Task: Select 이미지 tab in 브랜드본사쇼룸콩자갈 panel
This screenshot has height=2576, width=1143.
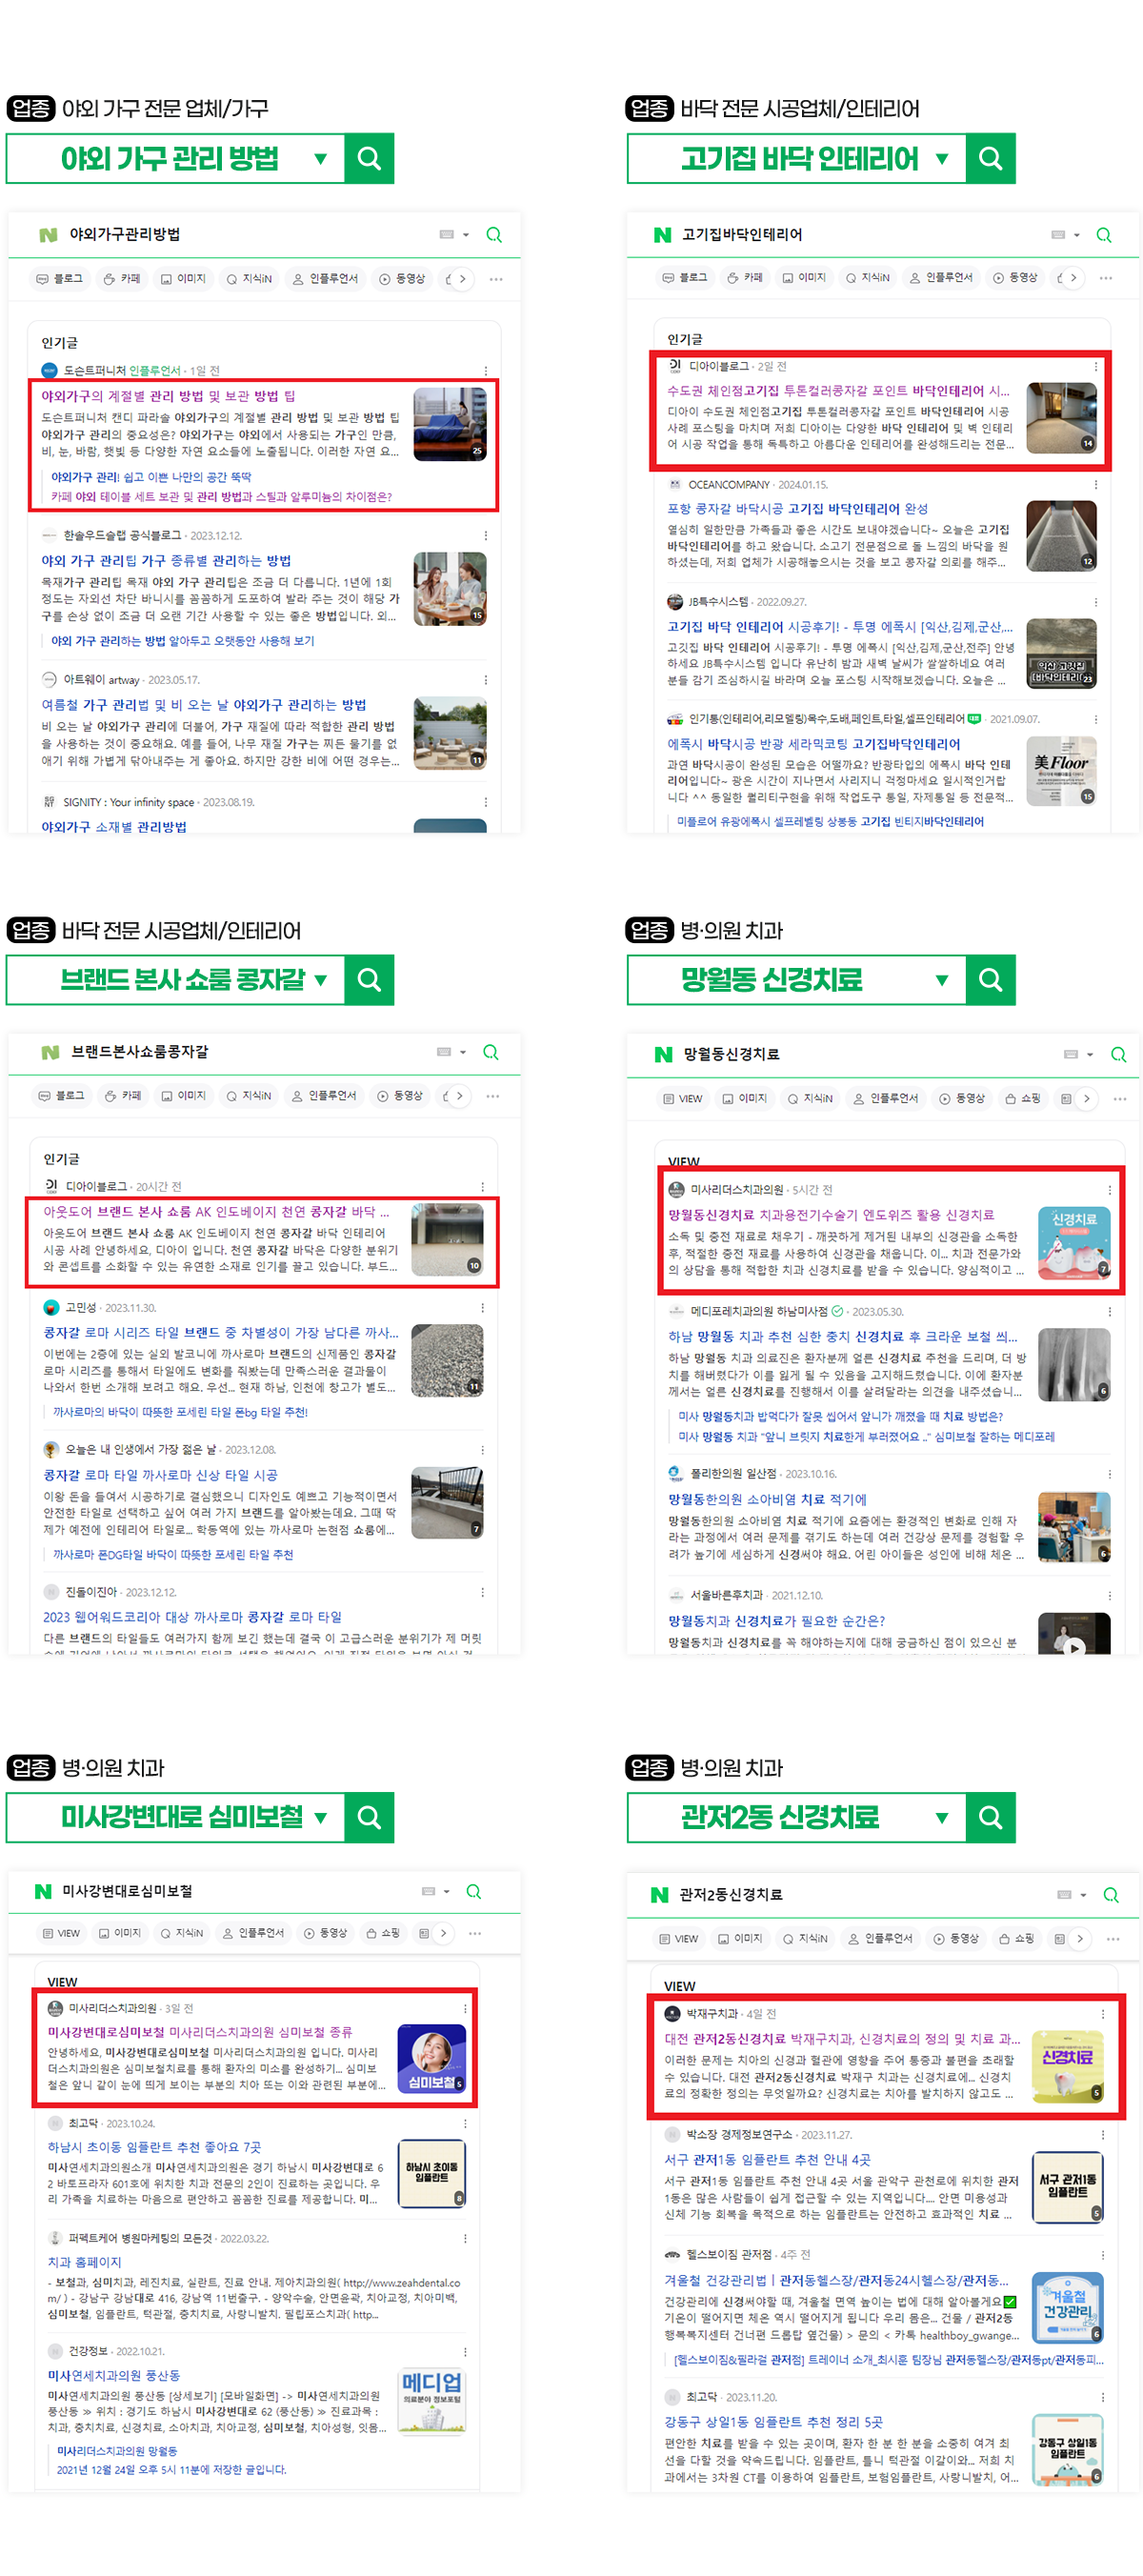Action: point(183,1096)
